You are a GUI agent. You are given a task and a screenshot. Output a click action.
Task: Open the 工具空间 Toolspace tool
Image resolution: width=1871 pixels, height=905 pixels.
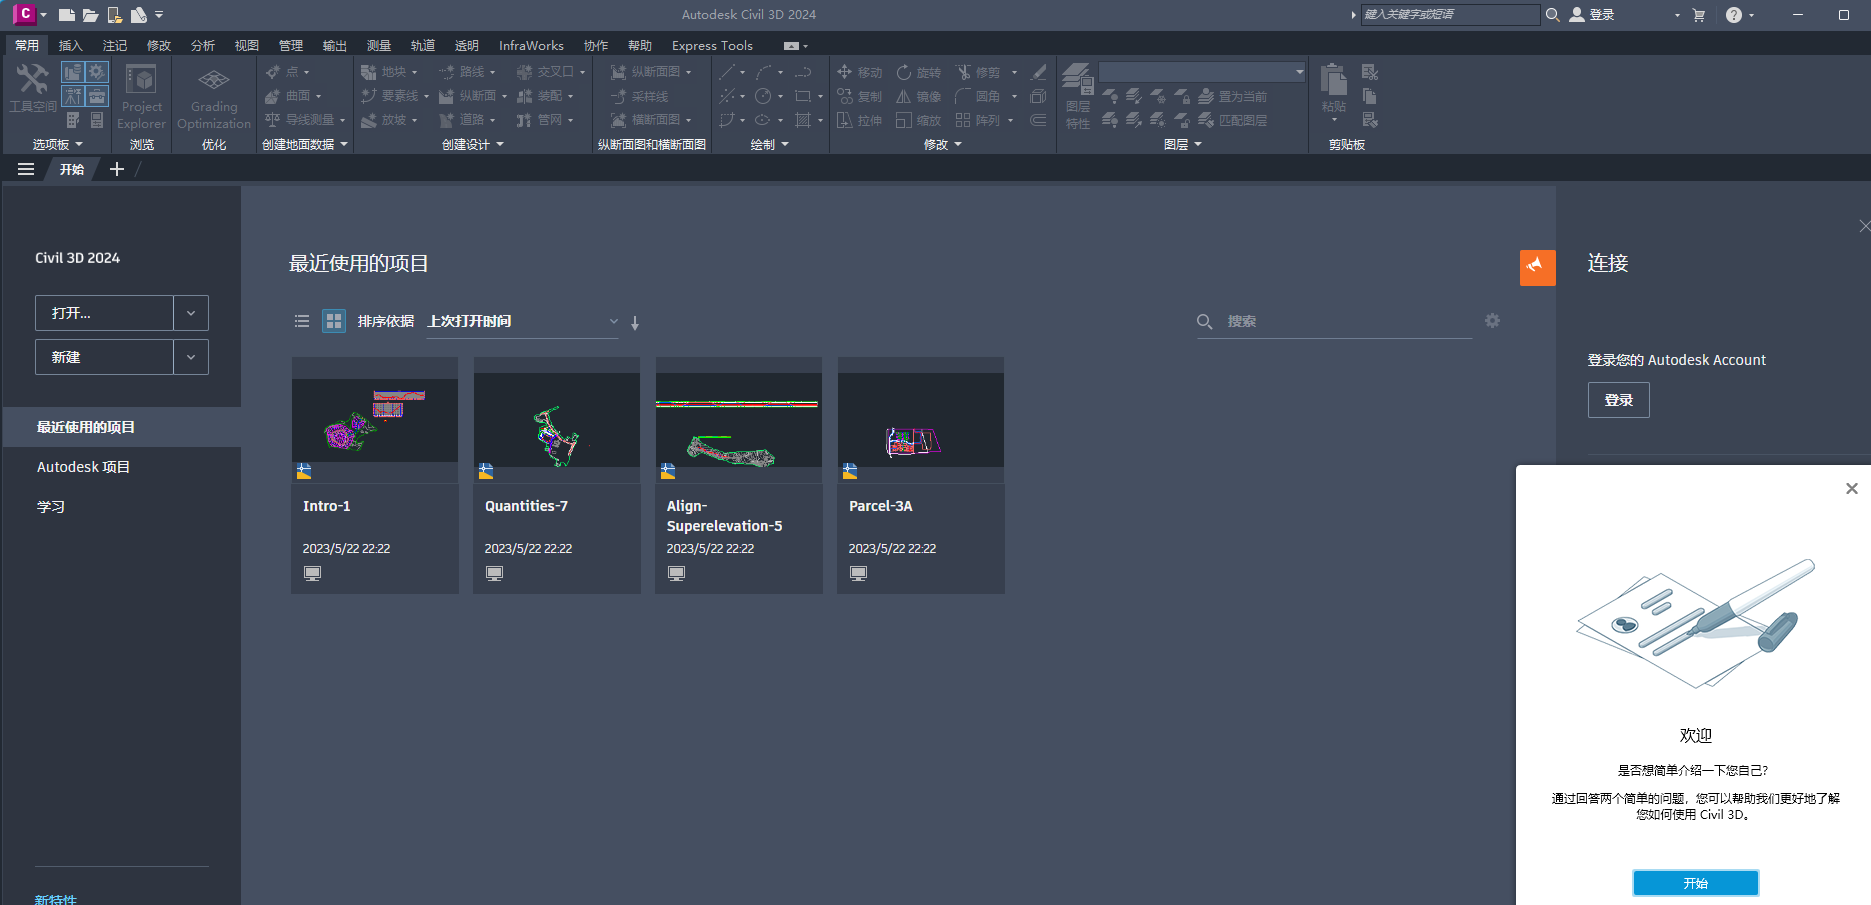32,89
